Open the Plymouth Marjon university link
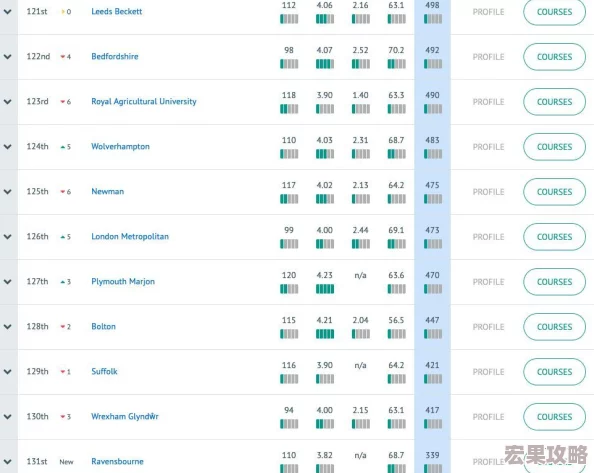The image size is (594, 473). click(x=123, y=281)
